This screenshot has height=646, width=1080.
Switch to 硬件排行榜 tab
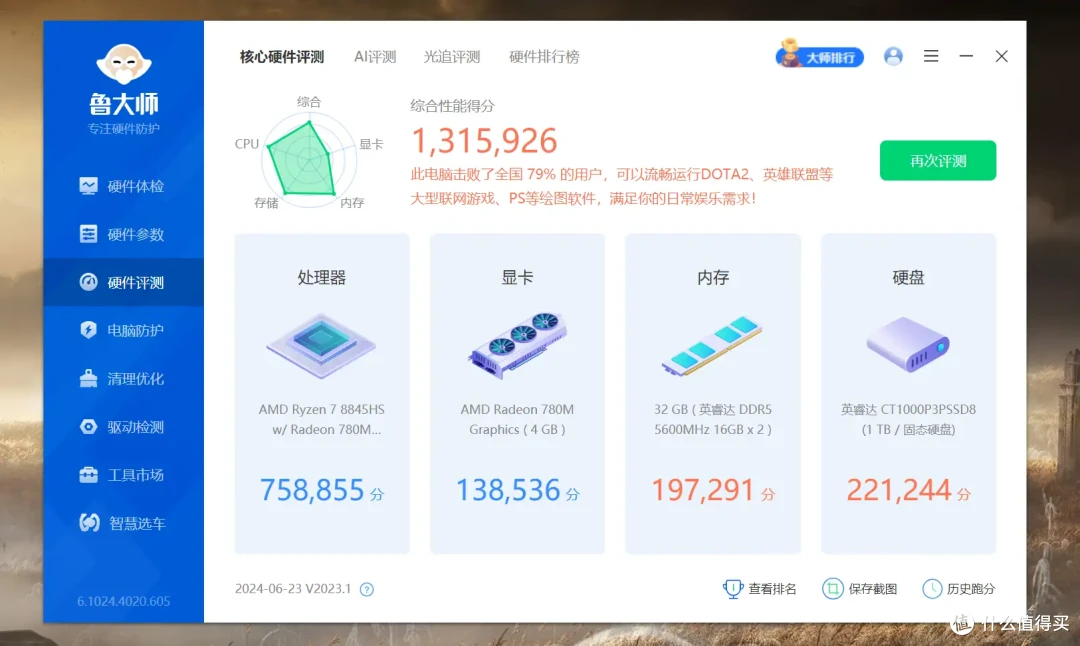click(544, 56)
